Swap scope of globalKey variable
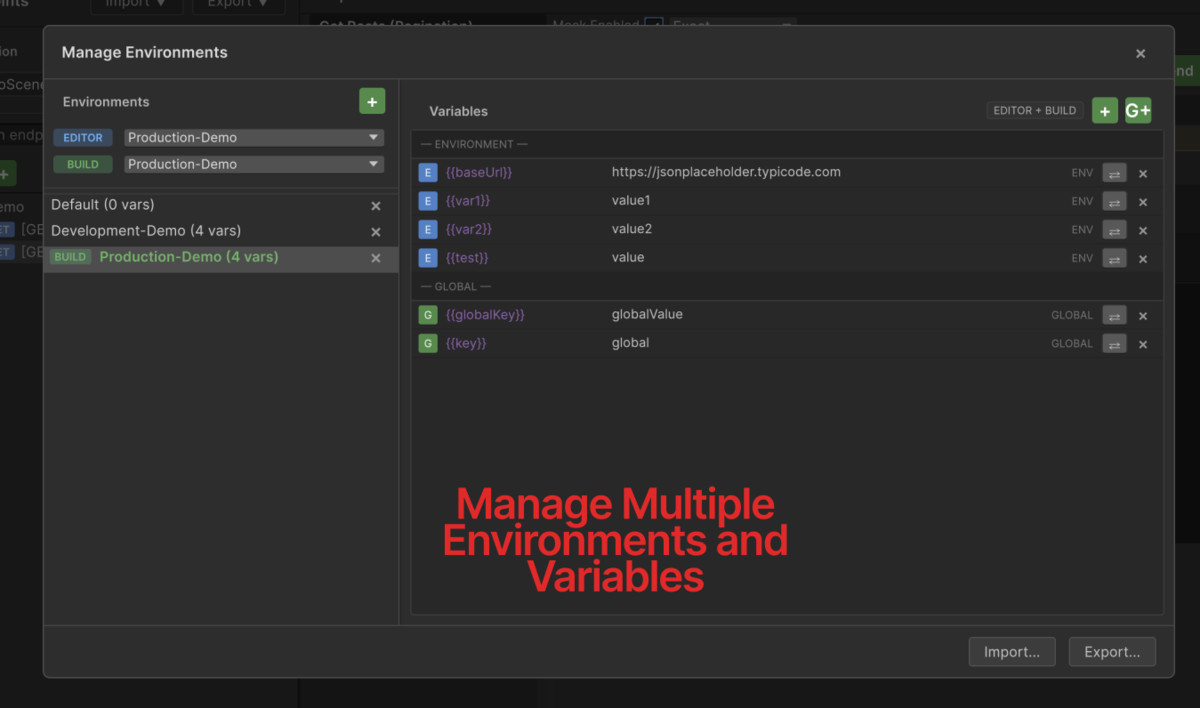The height and width of the screenshot is (708, 1200). click(1114, 315)
